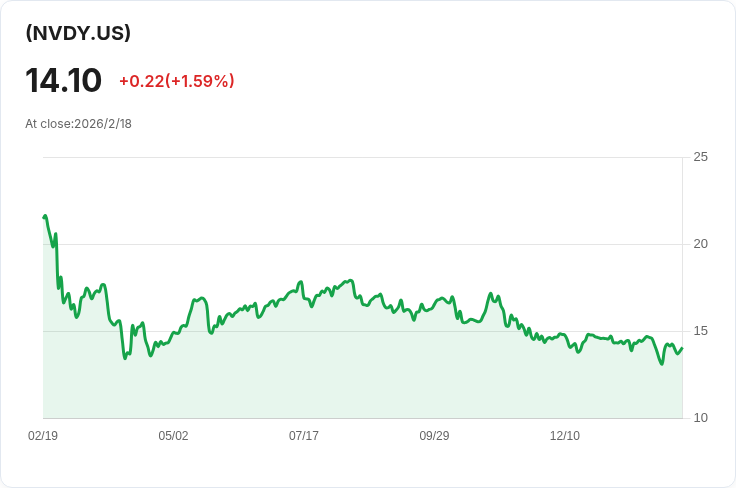Select the 07/17 date on the x-axis
This screenshot has height=488, width=736.
[304, 436]
